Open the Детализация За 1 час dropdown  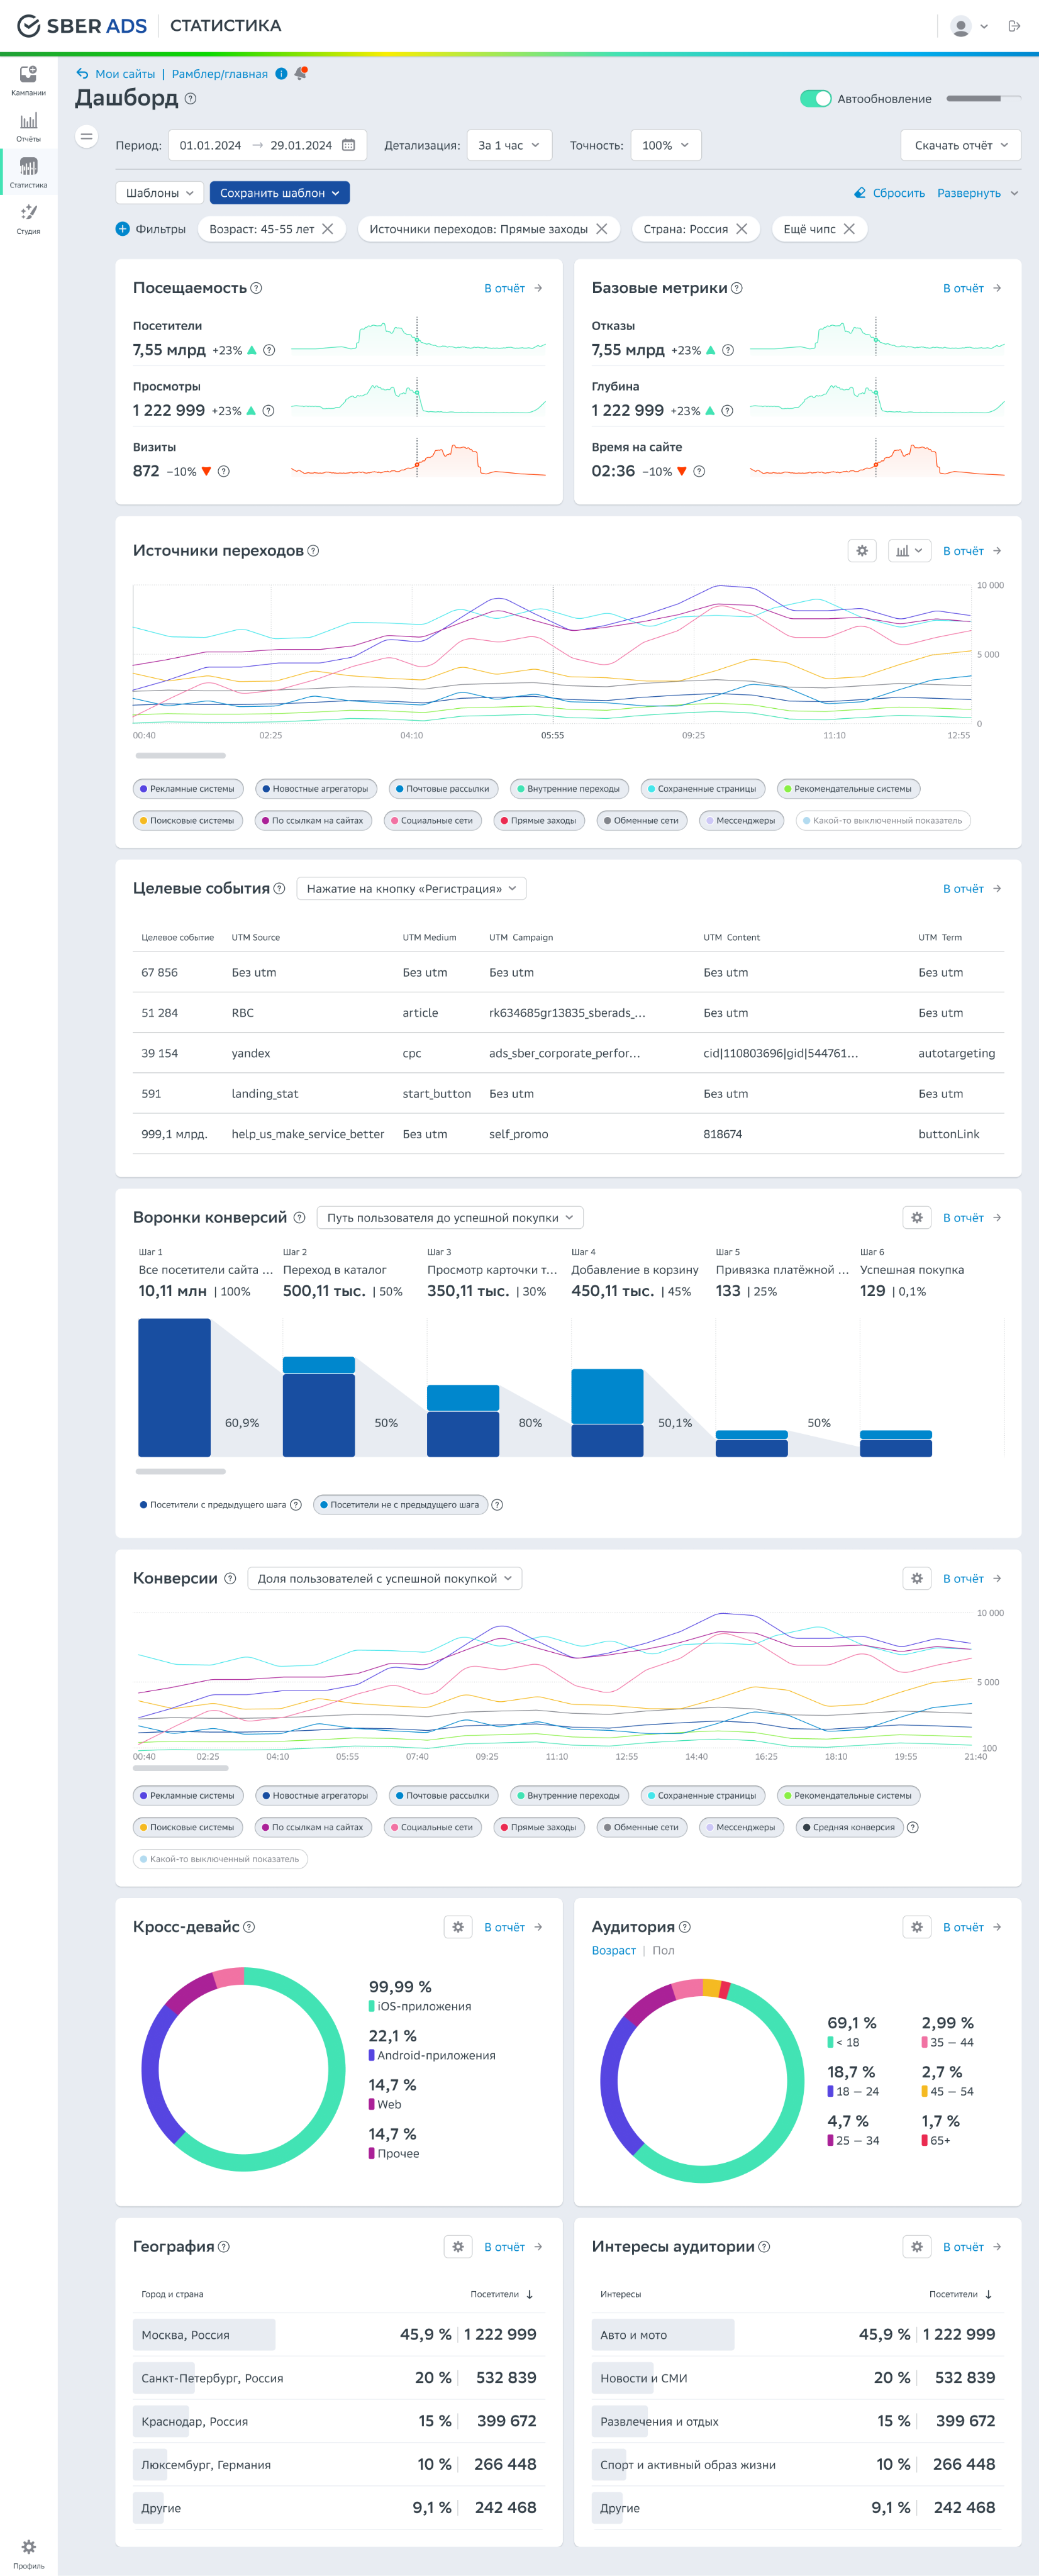pyautogui.click(x=509, y=146)
